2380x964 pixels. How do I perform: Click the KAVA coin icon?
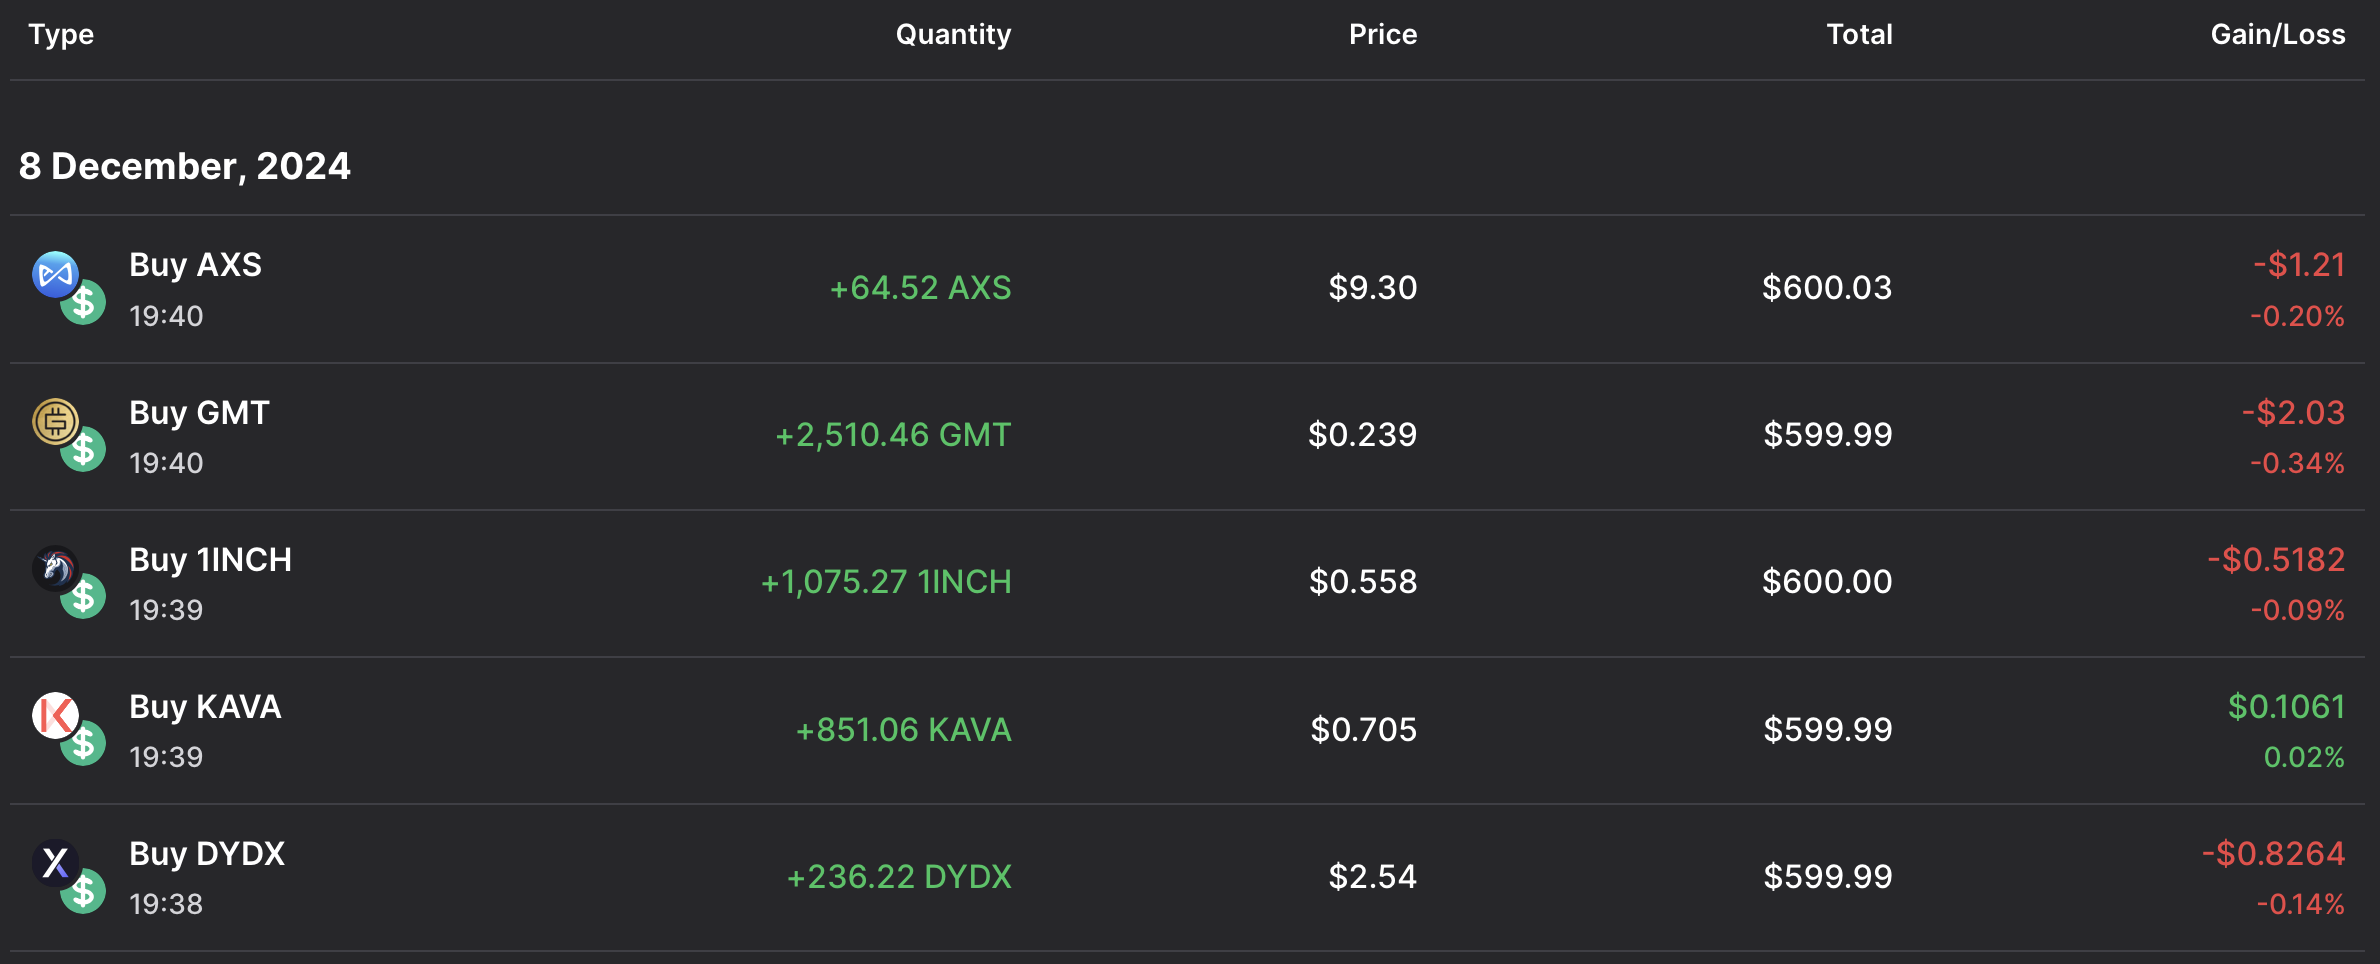(54, 715)
